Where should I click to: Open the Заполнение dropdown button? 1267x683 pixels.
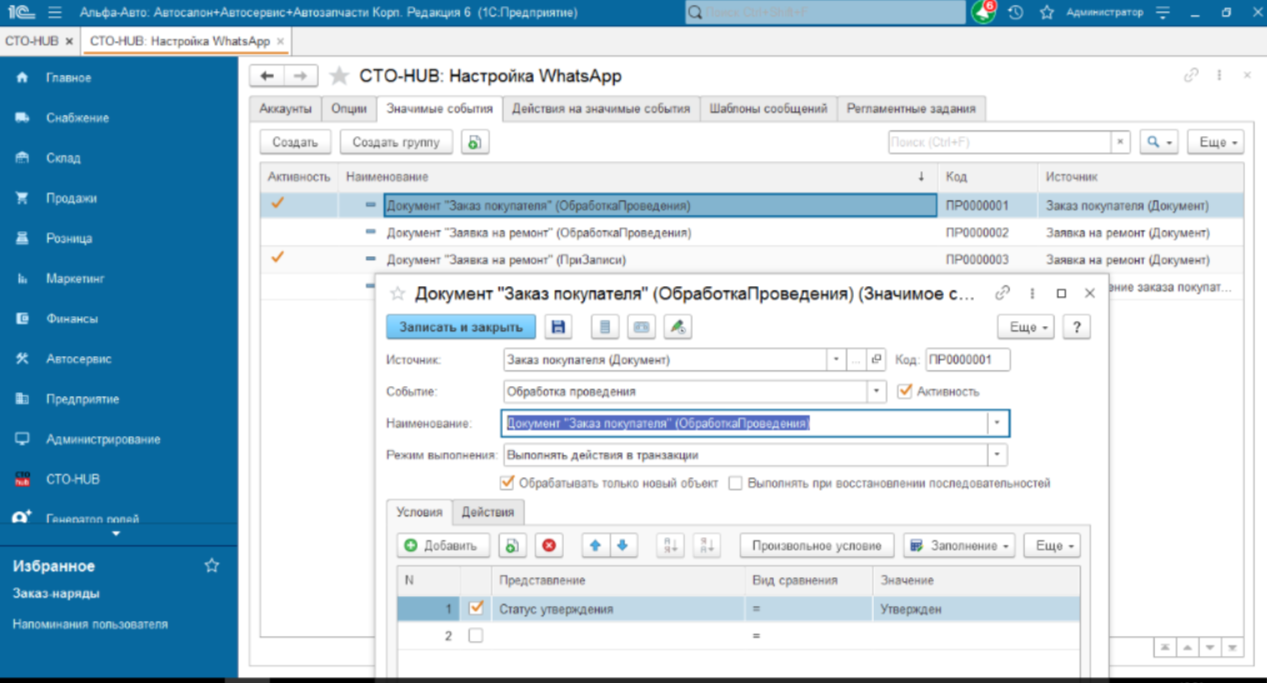pos(959,545)
